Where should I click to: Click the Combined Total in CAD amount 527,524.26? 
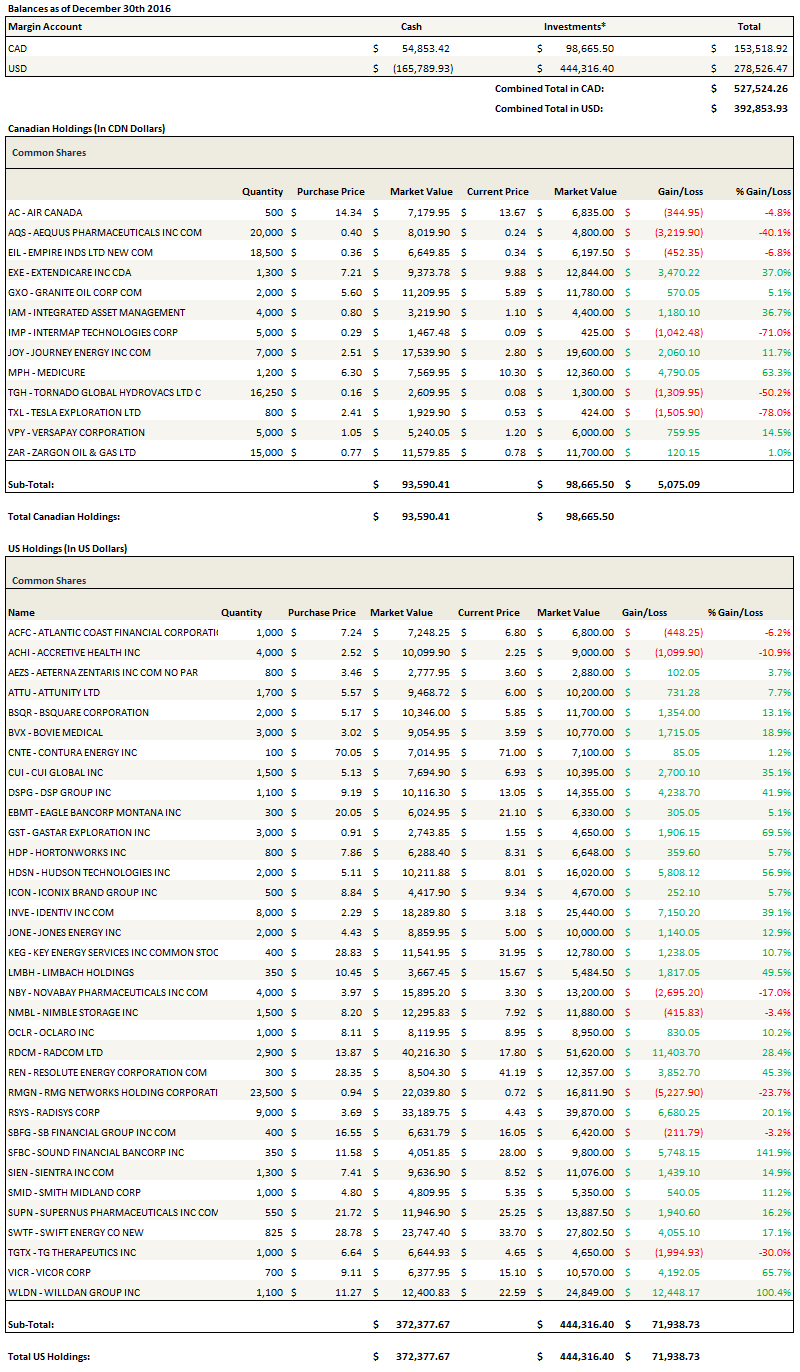click(759, 88)
